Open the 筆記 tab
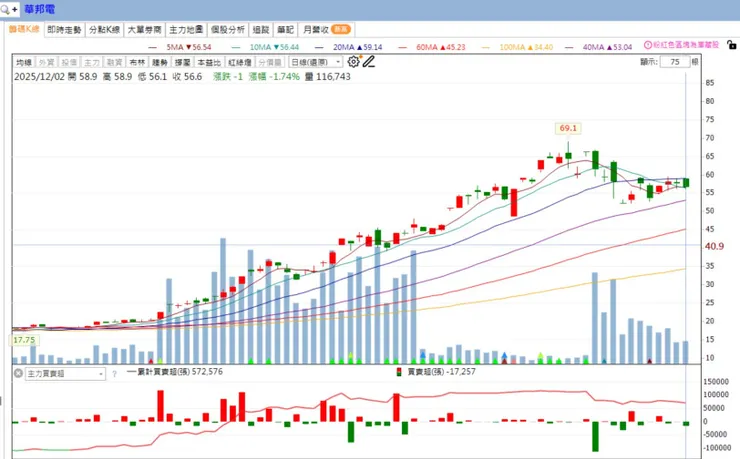 (x=285, y=30)
